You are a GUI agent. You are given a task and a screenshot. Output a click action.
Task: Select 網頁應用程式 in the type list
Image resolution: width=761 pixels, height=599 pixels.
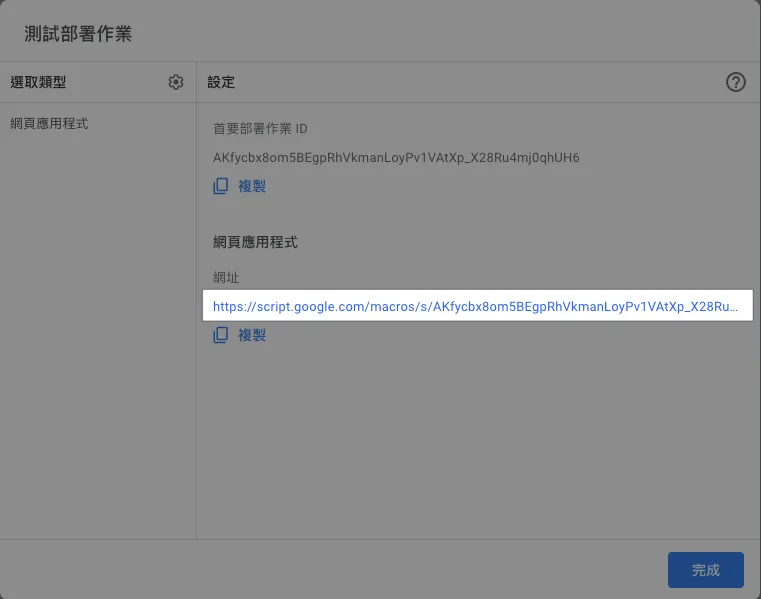click(x=50, y=124)
